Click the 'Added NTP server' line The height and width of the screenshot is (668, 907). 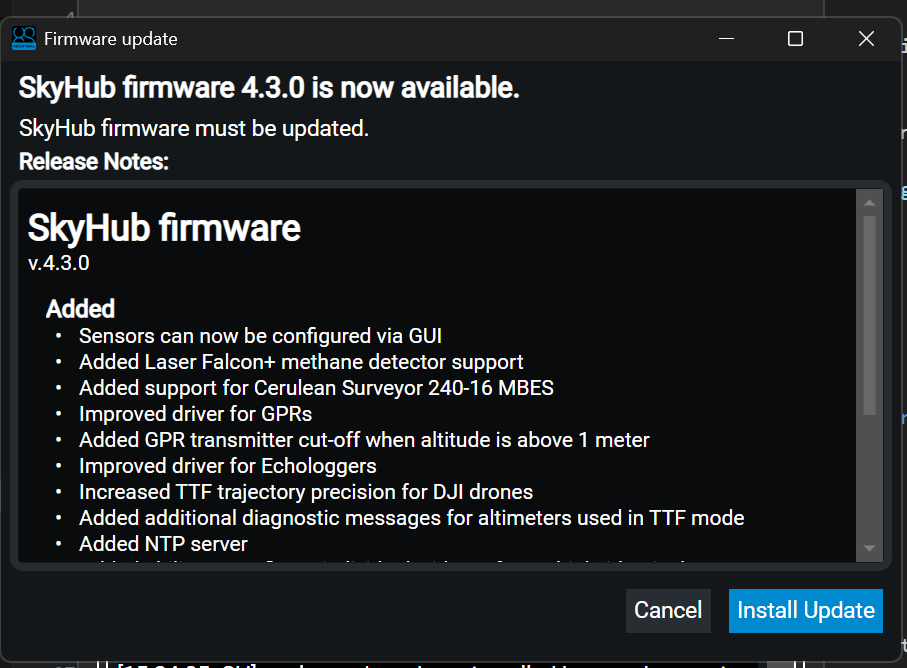coord(163,544)
